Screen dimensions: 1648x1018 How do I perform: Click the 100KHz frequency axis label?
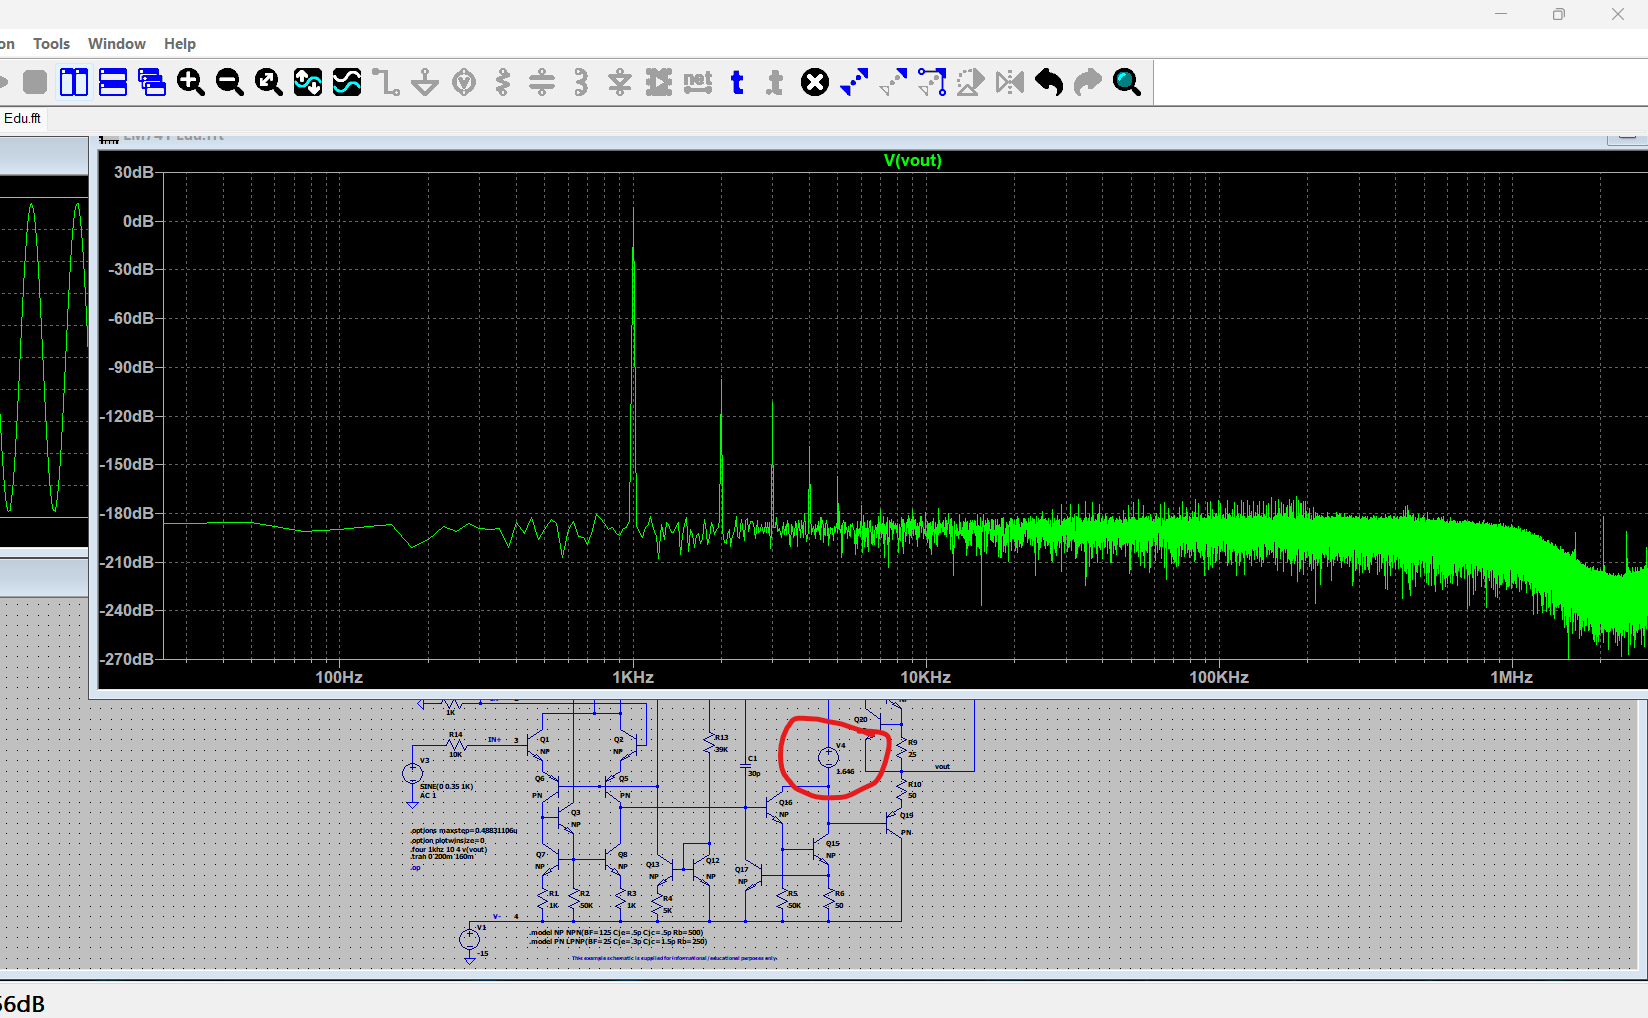[1219, 677]
